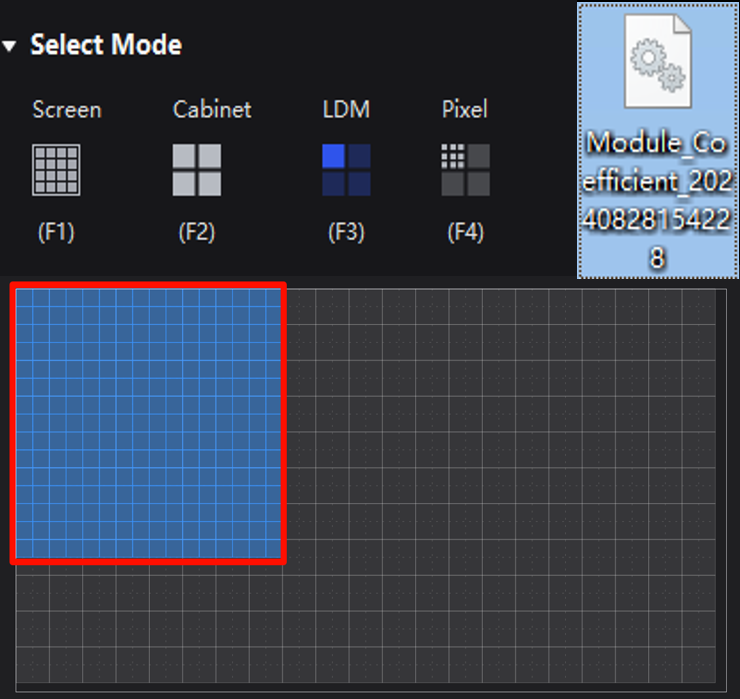
Task: Click the Select Mode heading text
Action: pos(106,45)
